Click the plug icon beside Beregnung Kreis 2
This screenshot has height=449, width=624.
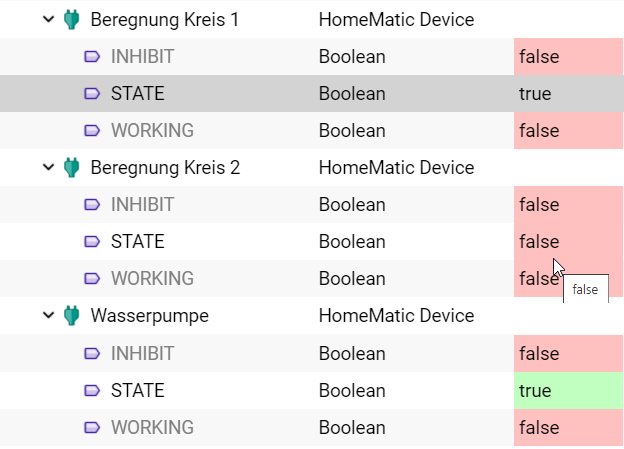[x=70, y=167]
